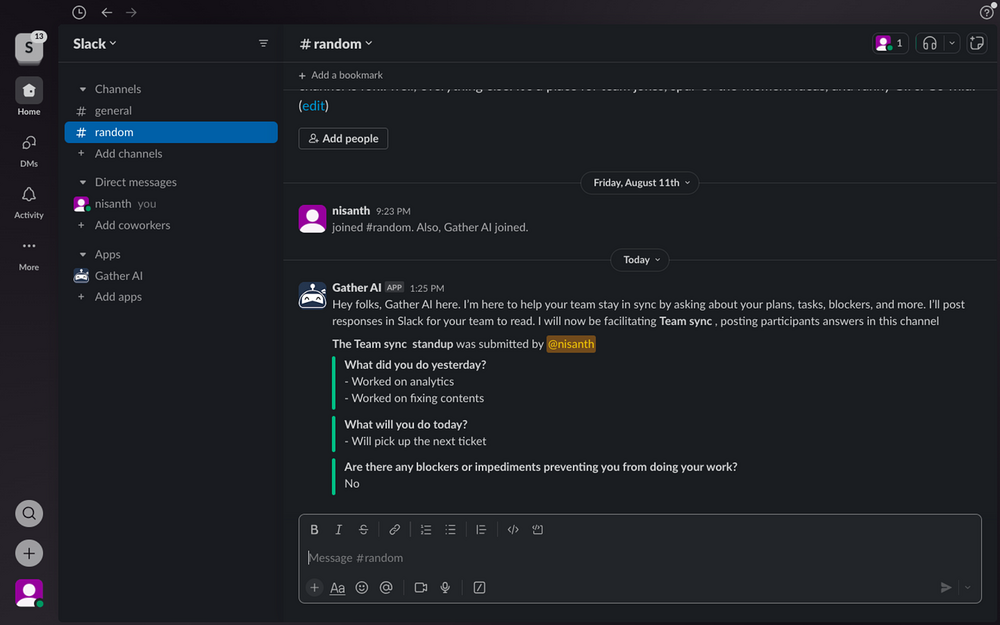
Task: Open the huddle options chevron
Action: pos(952,43)
